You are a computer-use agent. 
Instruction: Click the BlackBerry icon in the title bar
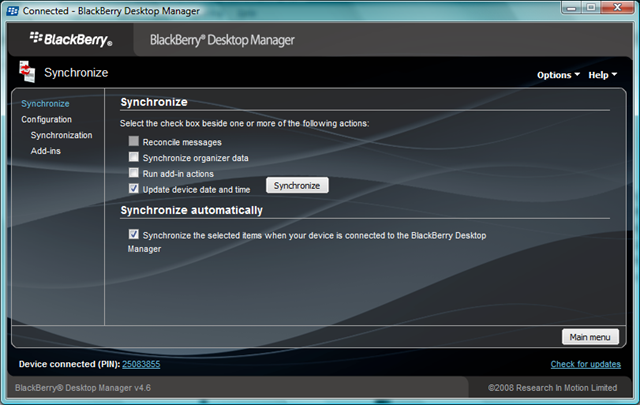tap(13, 11)
